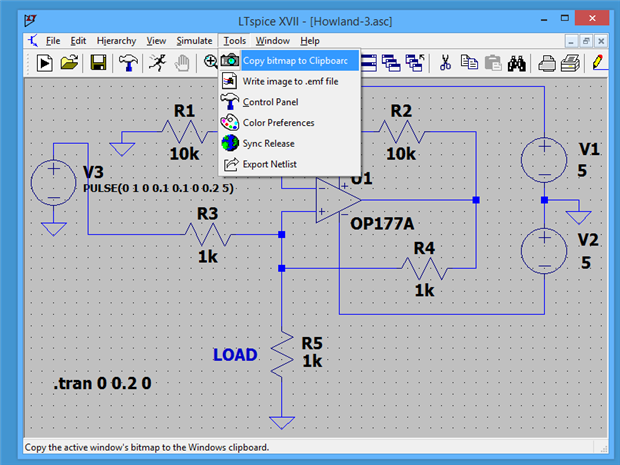Click the .tran 0 0.2 0 directive
Image resolution: width=620 pixels, height=465 pixels.
click(102, 383)
